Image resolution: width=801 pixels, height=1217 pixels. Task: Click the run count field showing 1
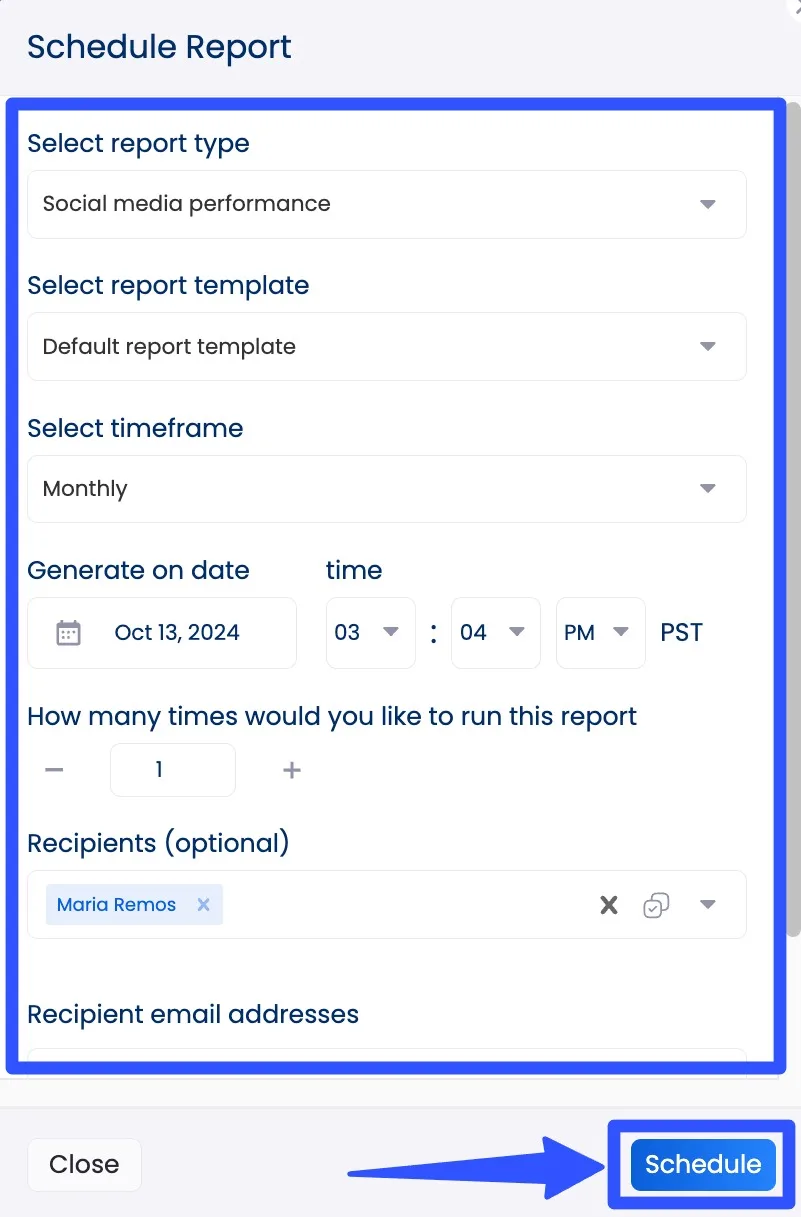tap(172, 770)
